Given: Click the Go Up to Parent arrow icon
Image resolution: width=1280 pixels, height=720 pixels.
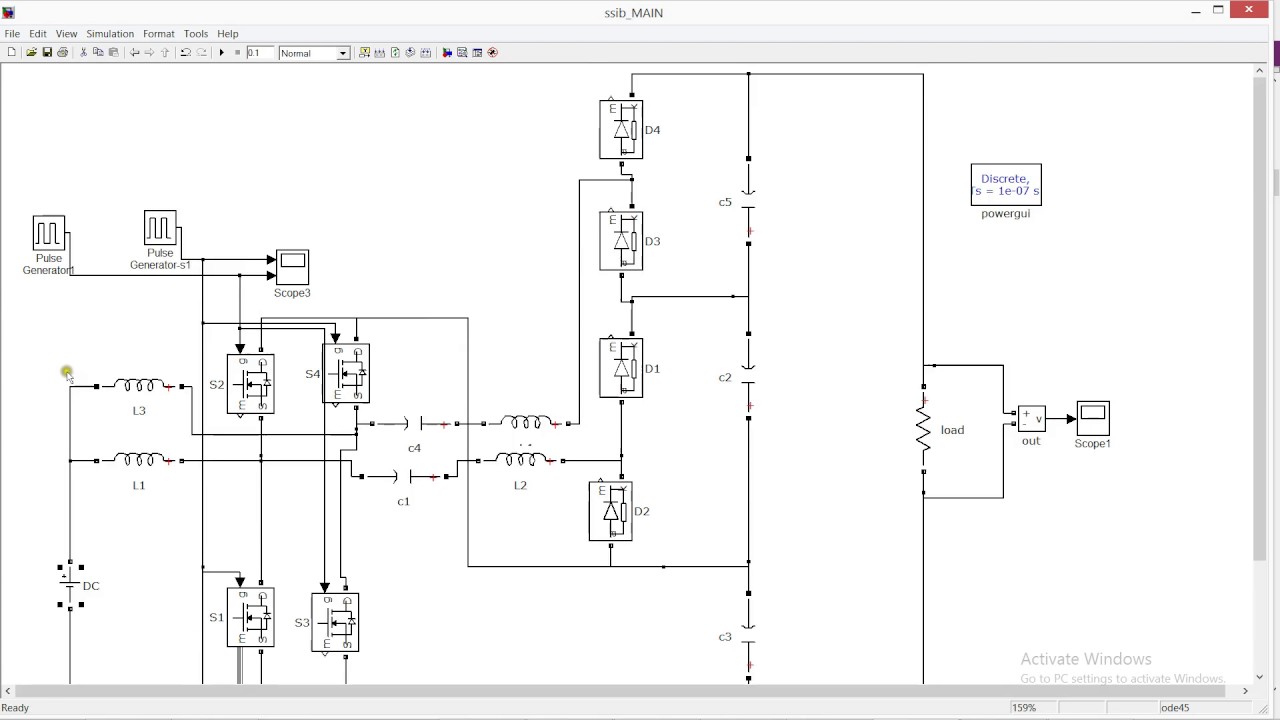Looking at the screenshot, I should 165,52.
